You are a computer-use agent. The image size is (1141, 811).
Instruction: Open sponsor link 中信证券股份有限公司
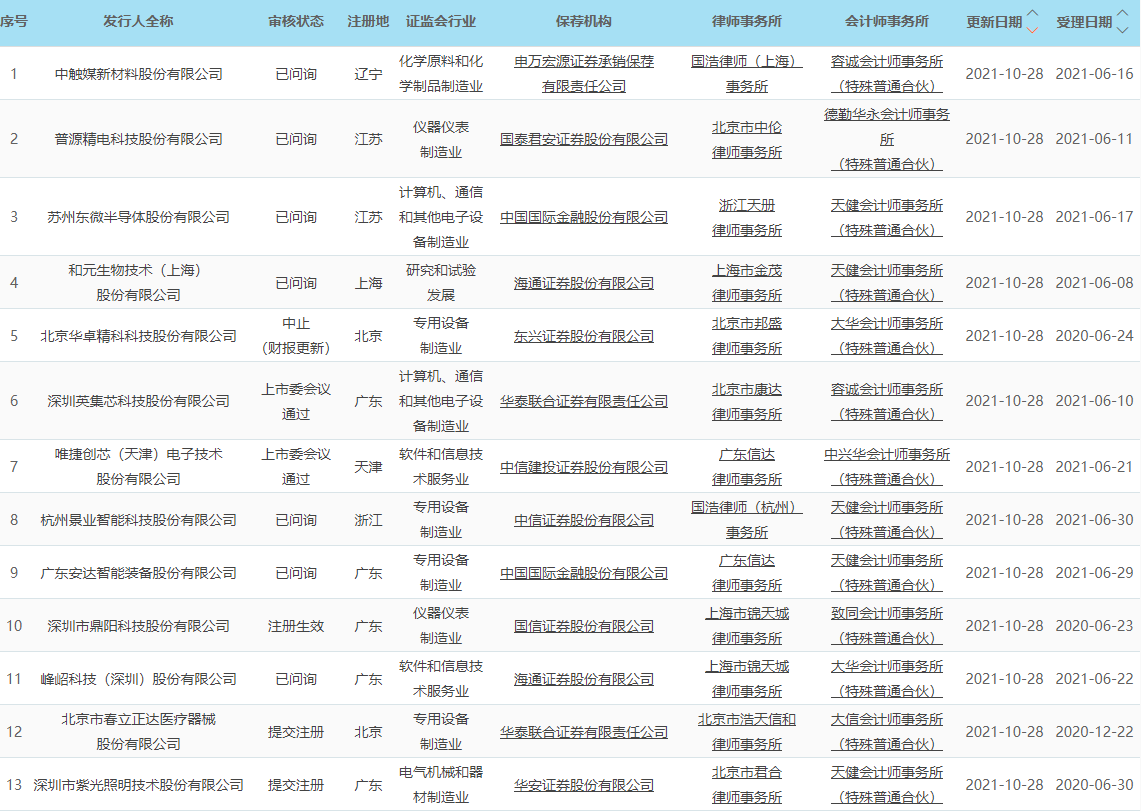(x=584, y=520)
